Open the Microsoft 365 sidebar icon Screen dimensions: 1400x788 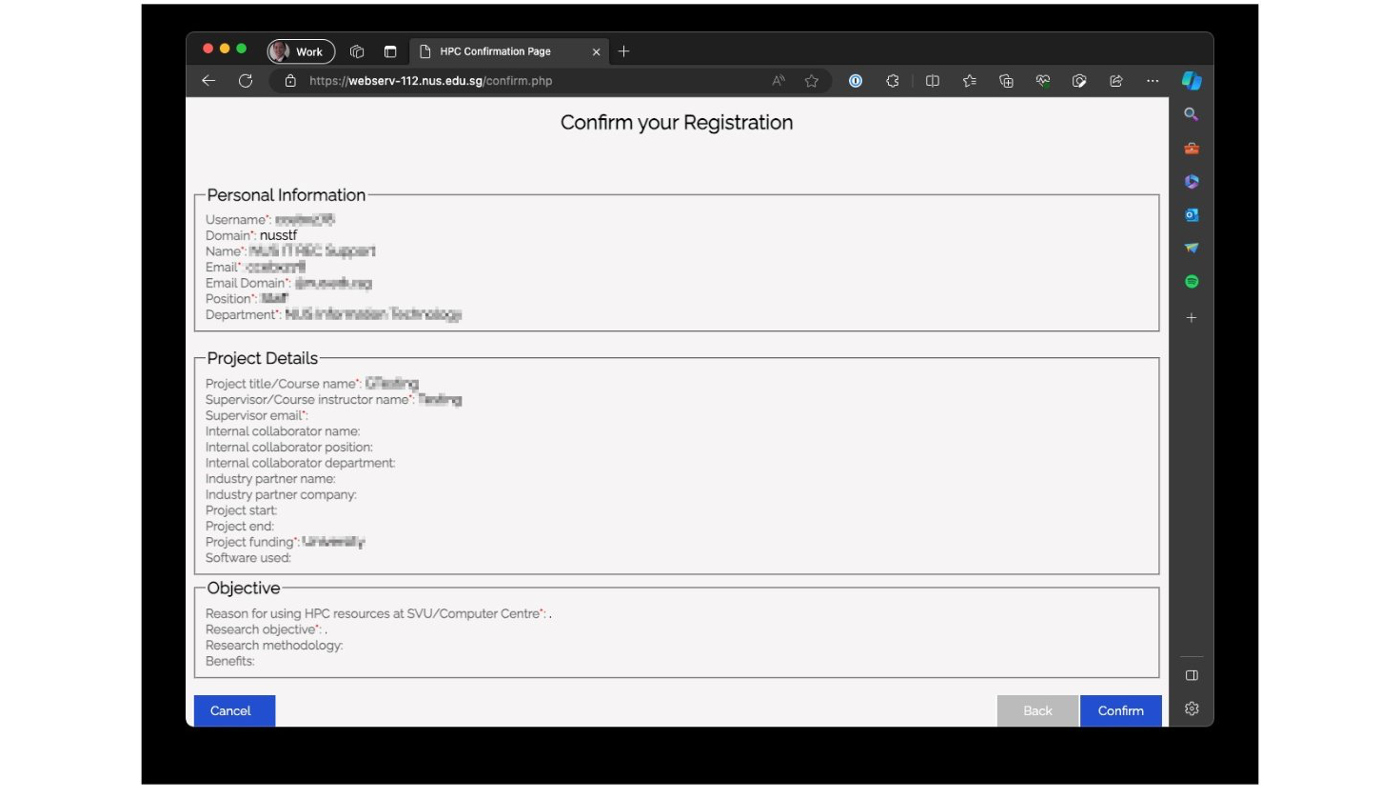[x=1191, y=182]
